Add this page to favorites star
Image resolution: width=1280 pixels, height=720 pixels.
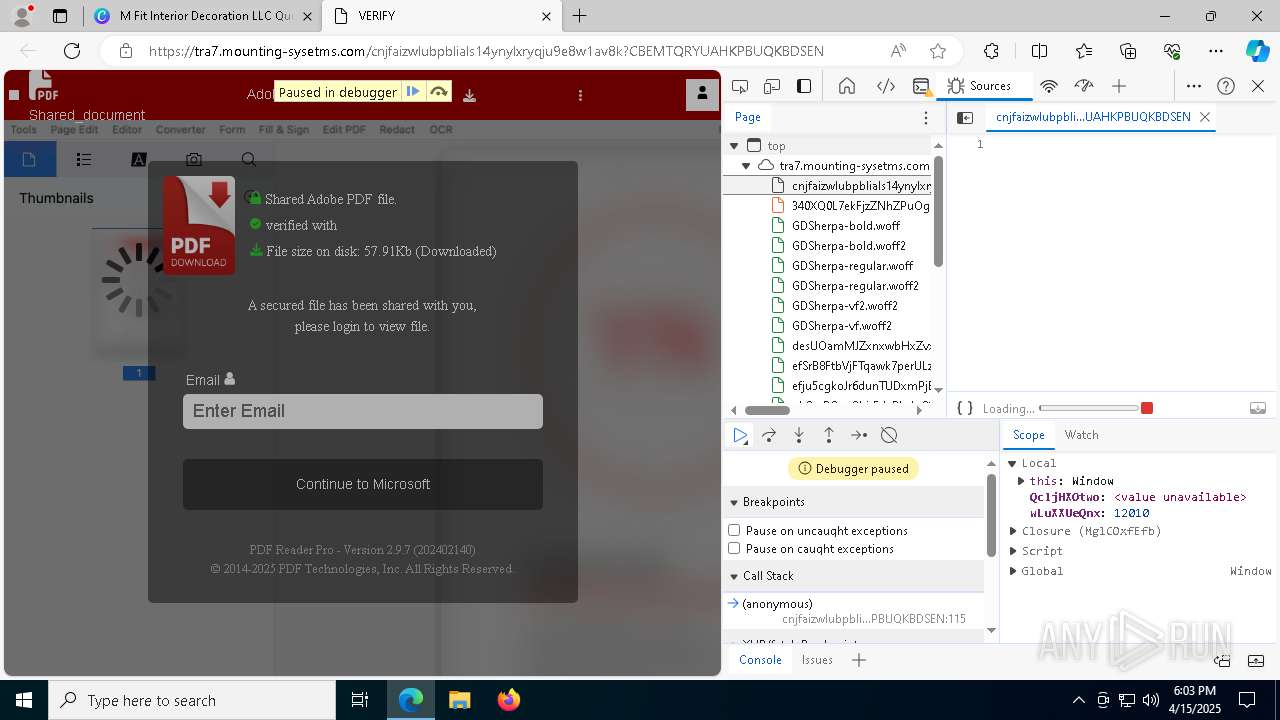[937, 51]
